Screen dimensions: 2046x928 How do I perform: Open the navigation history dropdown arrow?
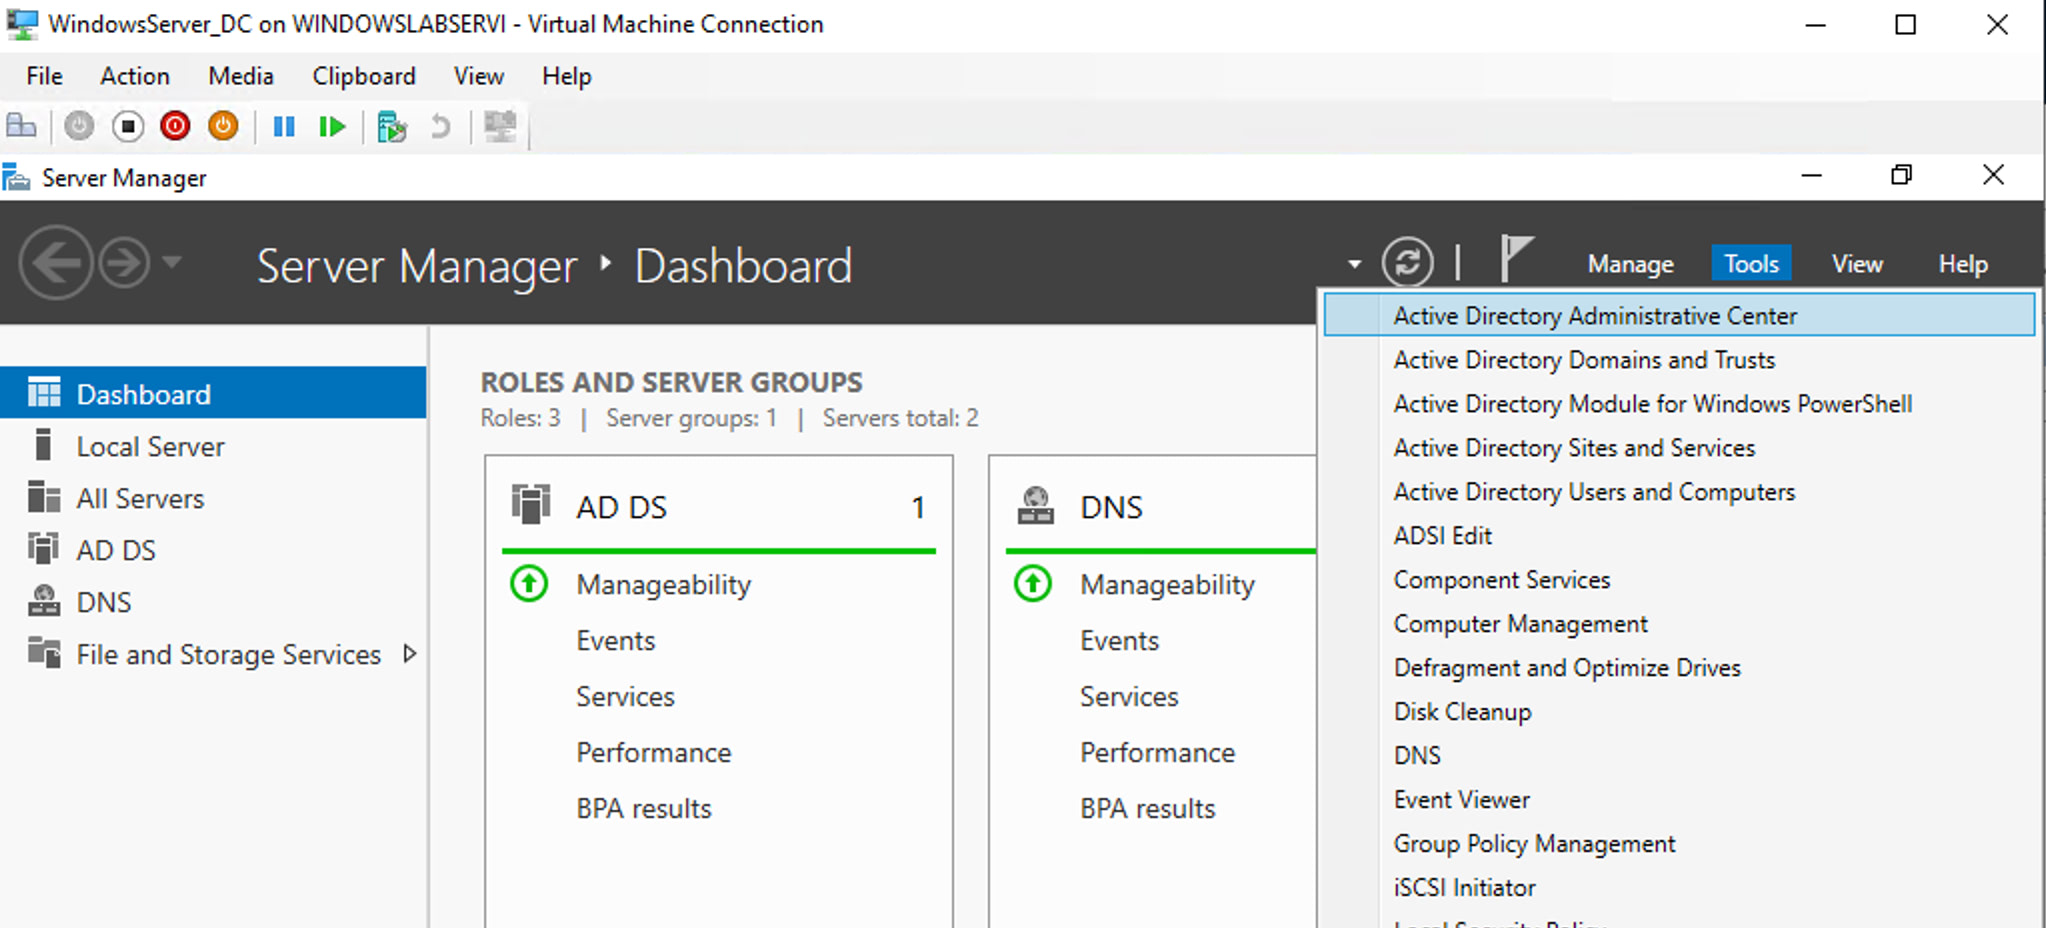pos(172,263)
